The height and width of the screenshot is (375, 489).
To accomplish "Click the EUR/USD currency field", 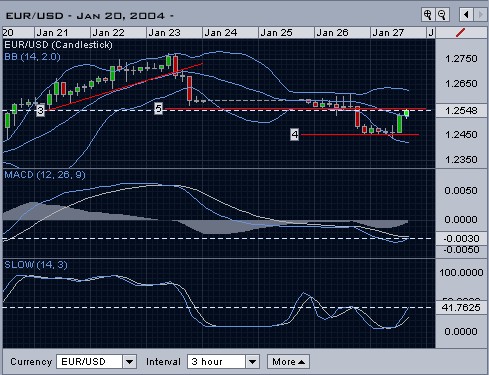I will tap(90, 362).
